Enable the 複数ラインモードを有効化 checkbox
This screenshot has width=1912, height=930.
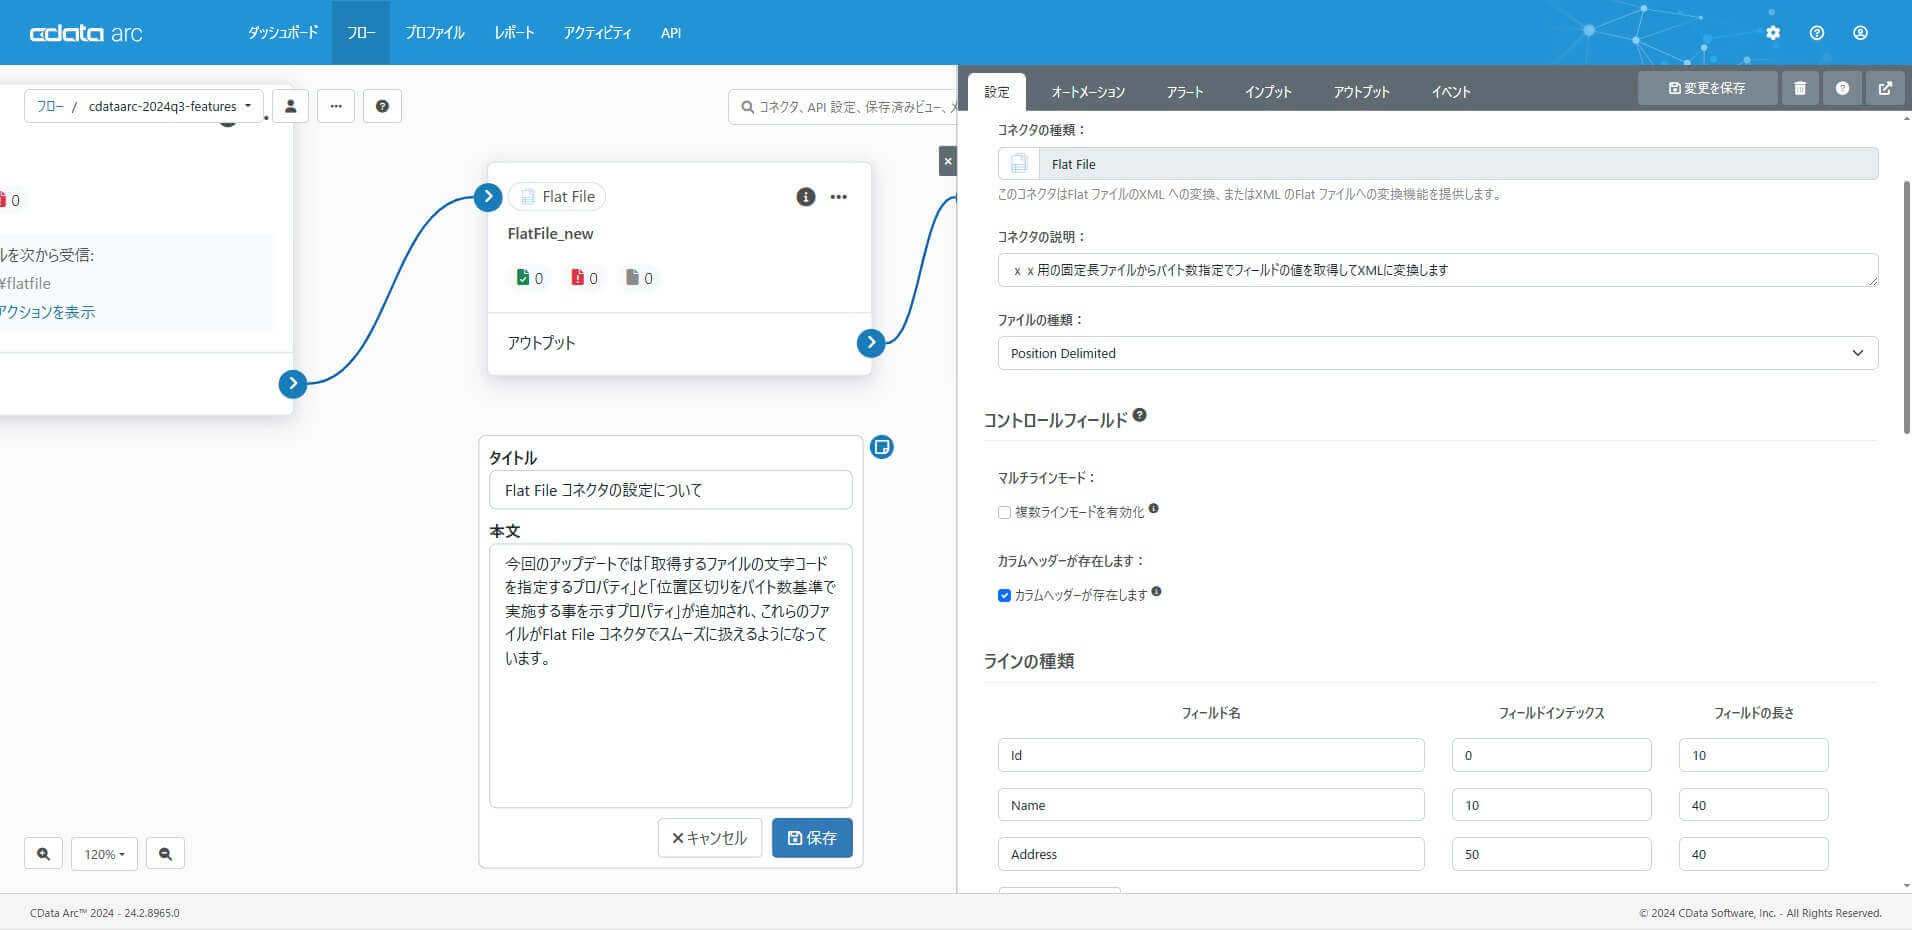(1004, 513)
